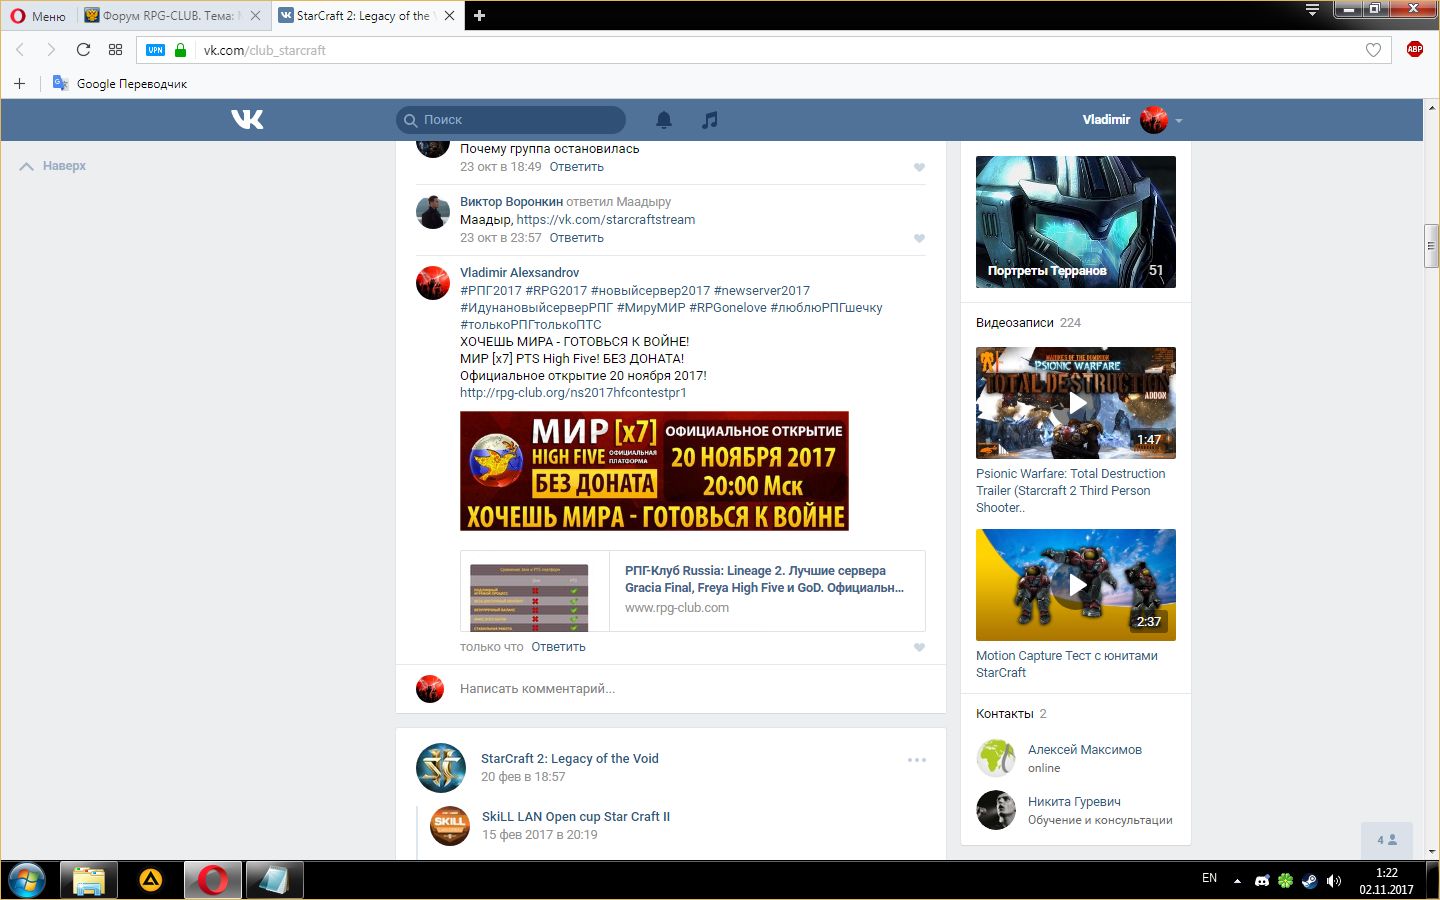This screenshot has width=1440, height=900.
Task: Reload the page
Action: click(x=83, y=50)
